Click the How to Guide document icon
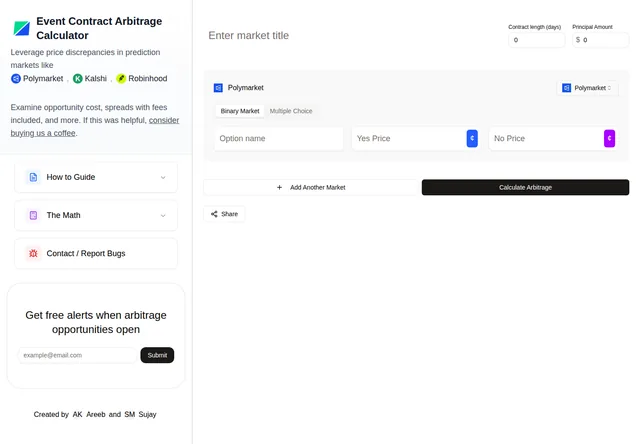This screenshot has width=640, height=444. pos(33,177)
